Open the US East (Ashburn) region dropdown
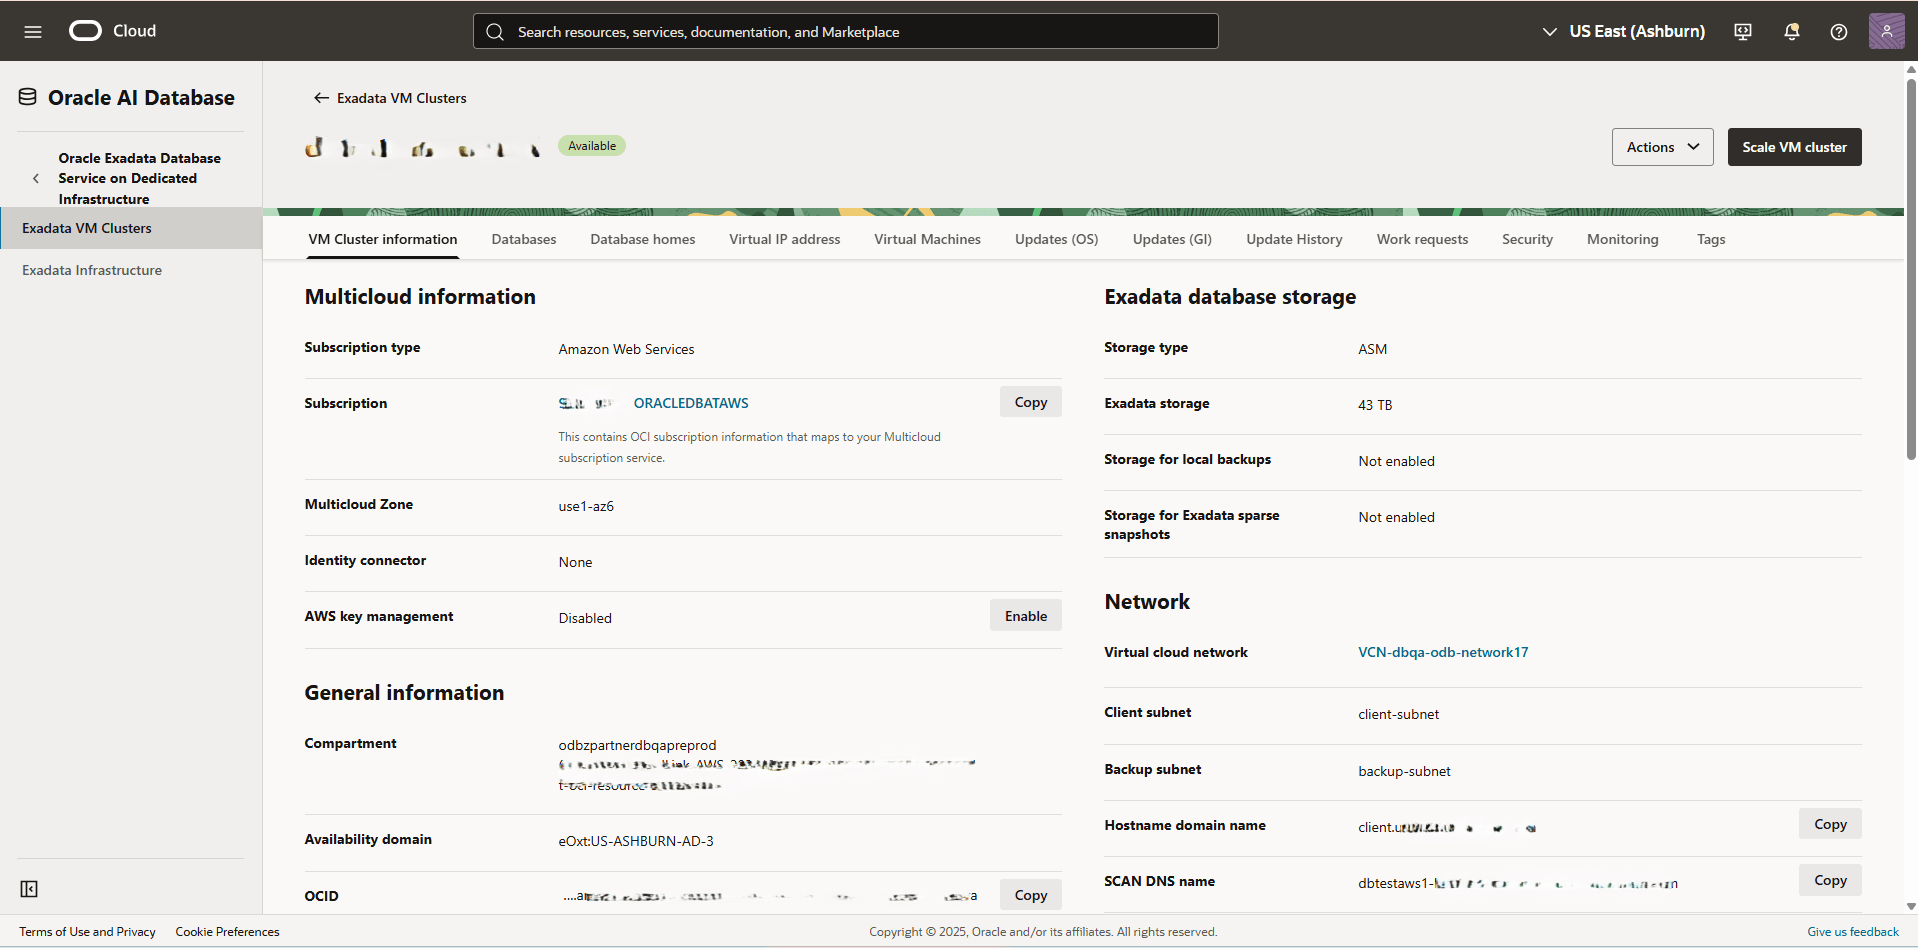Screen dimensions: 1918x948 click(1623, 31)
